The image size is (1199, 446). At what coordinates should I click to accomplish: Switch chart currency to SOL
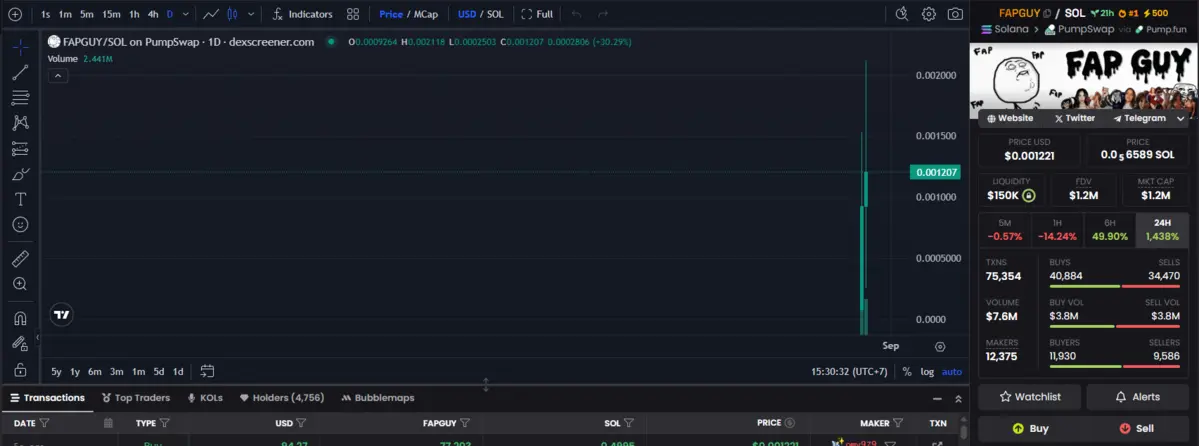coord(495,14)
